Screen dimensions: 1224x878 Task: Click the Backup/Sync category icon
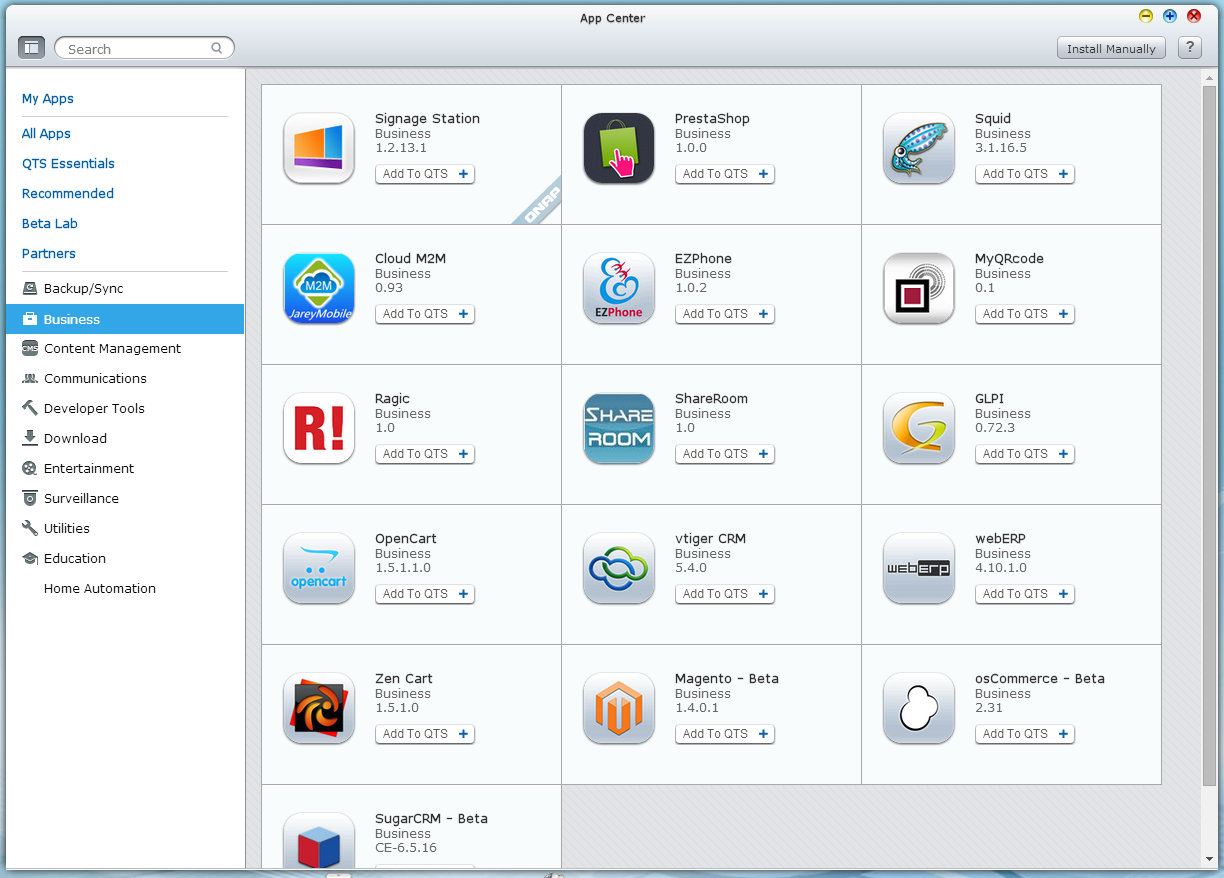tap(30, 288)
